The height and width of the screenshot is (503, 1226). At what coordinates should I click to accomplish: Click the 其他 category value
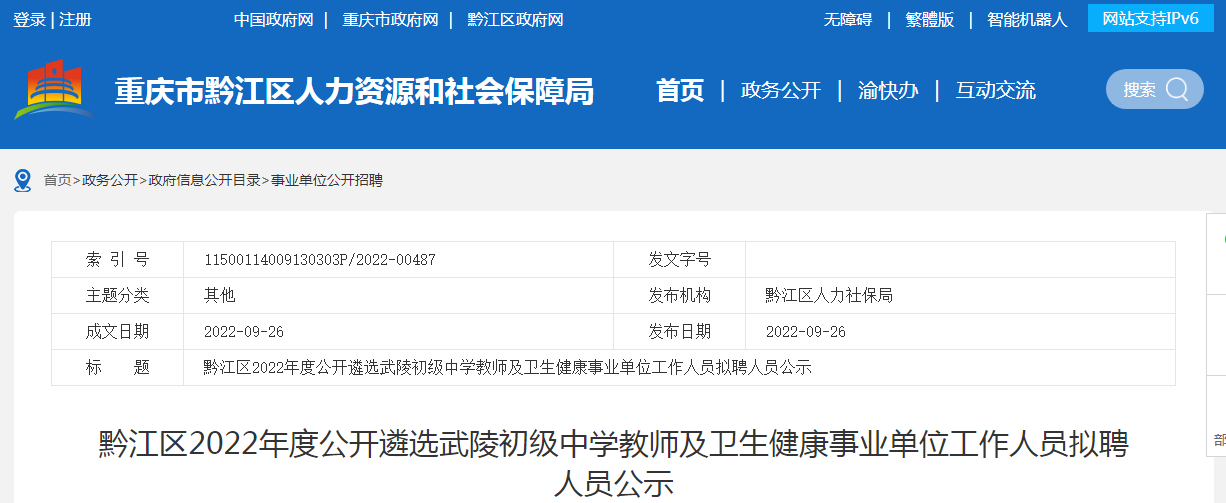(x=219, y=296)
